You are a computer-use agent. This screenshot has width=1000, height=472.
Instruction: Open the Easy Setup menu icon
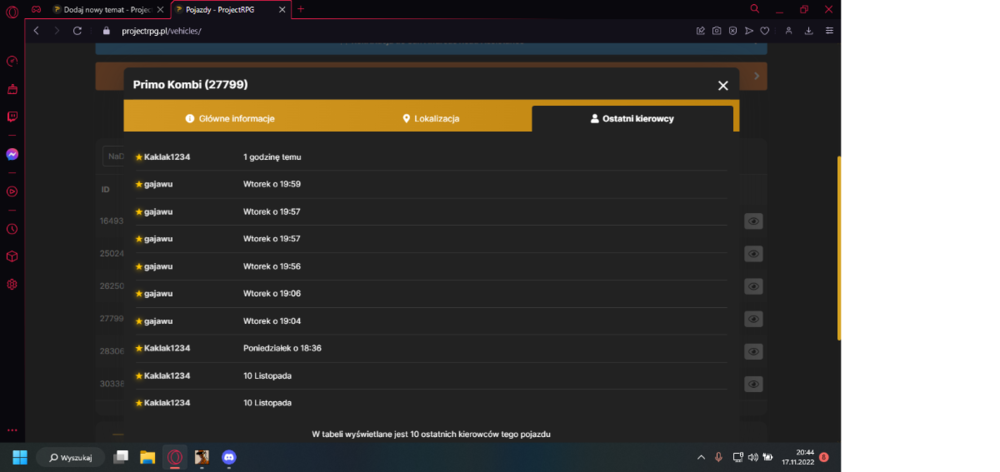point(829,31)
